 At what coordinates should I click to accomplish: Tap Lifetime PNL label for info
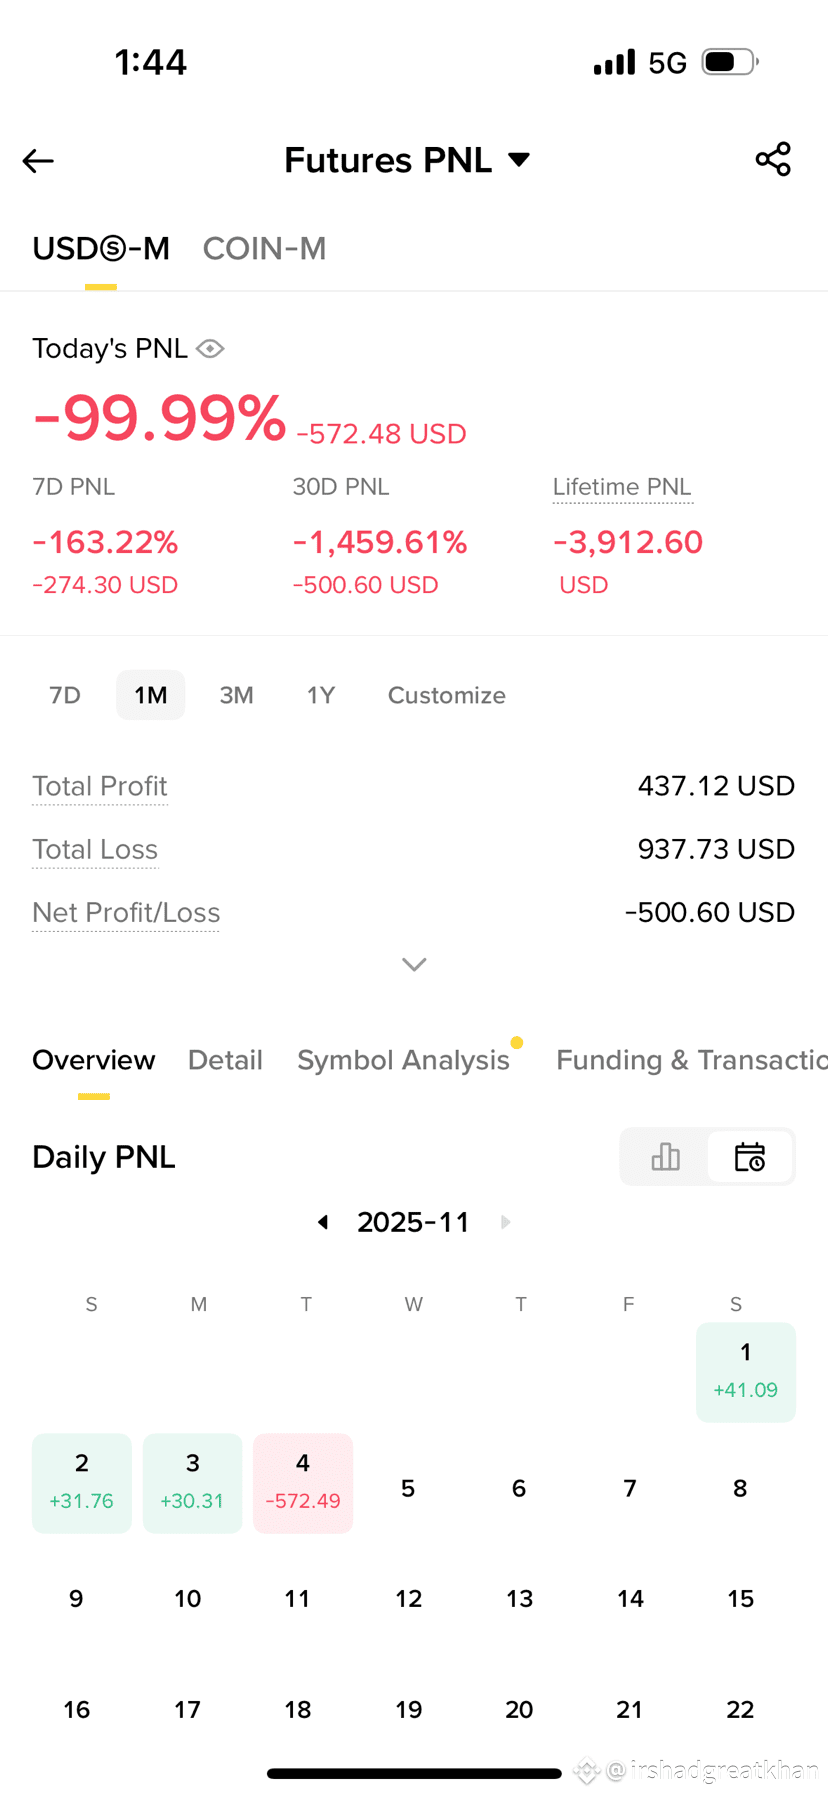coord(622,487)
